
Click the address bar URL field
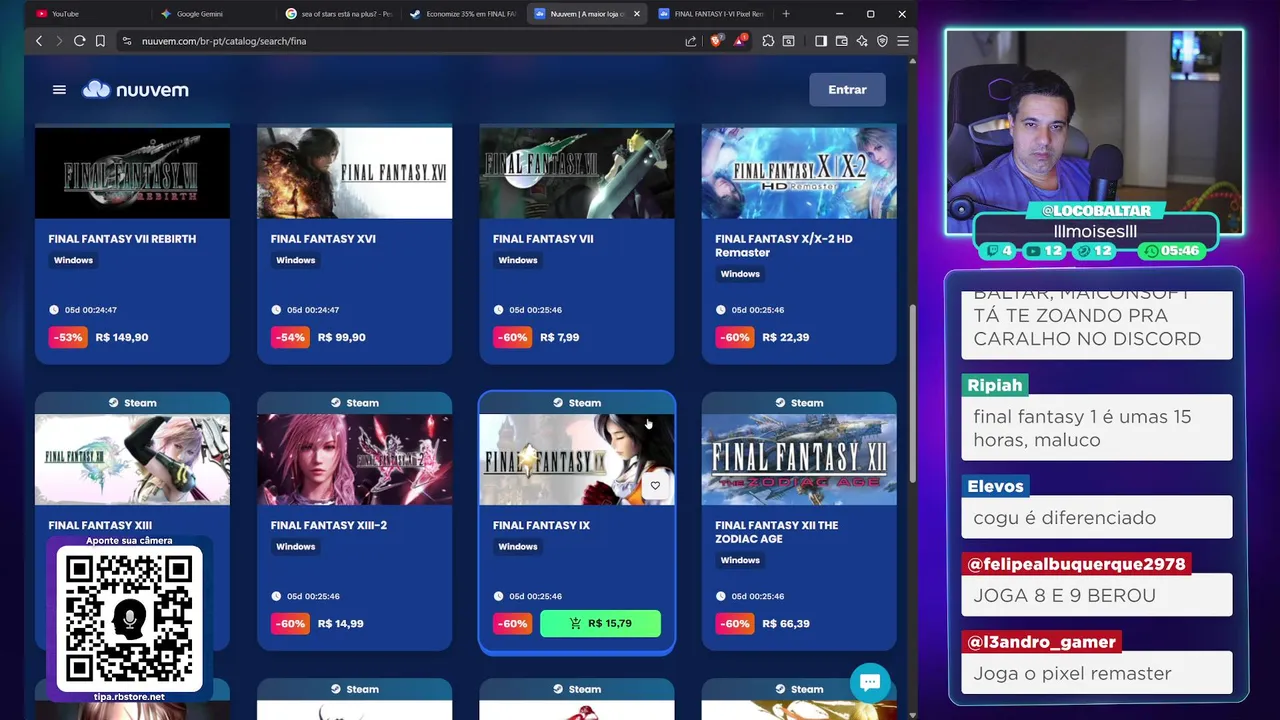(x=400, y=41)
